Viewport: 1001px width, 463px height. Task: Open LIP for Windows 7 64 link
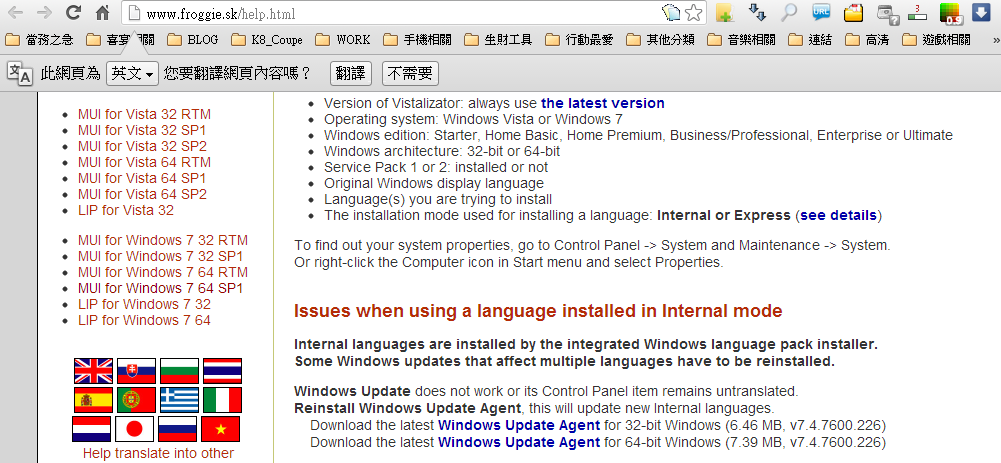[x=144, y=320]
